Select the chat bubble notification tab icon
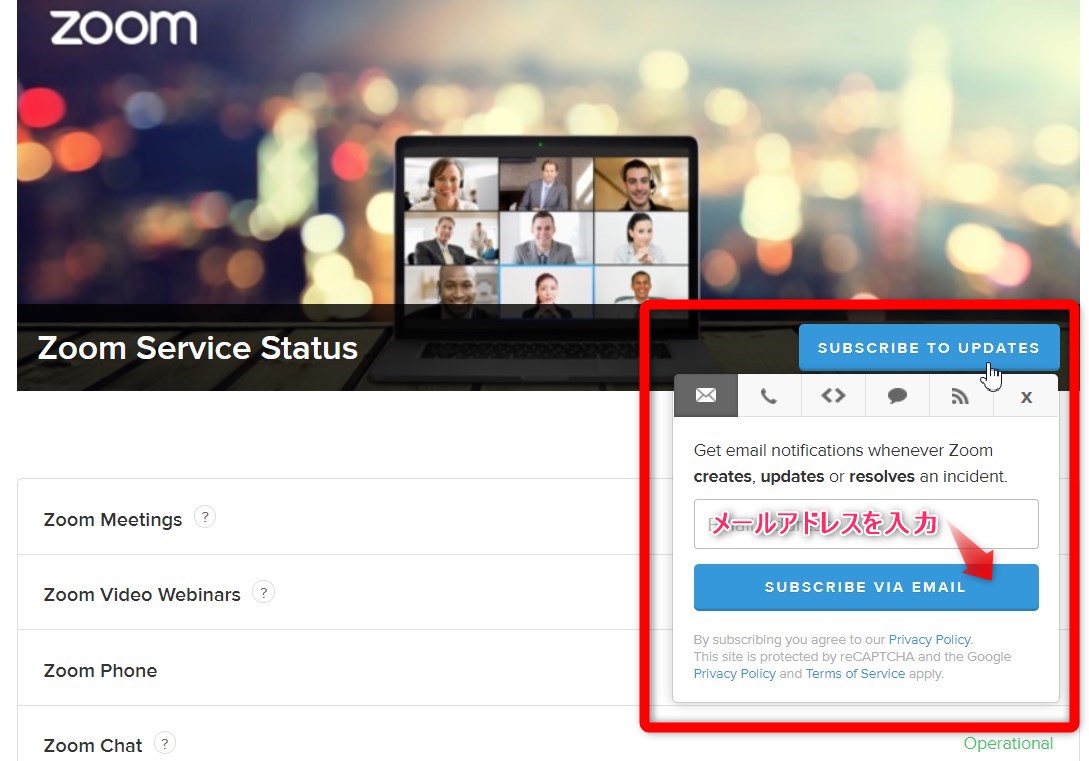Screen dimensions: 1089x761 897,396
